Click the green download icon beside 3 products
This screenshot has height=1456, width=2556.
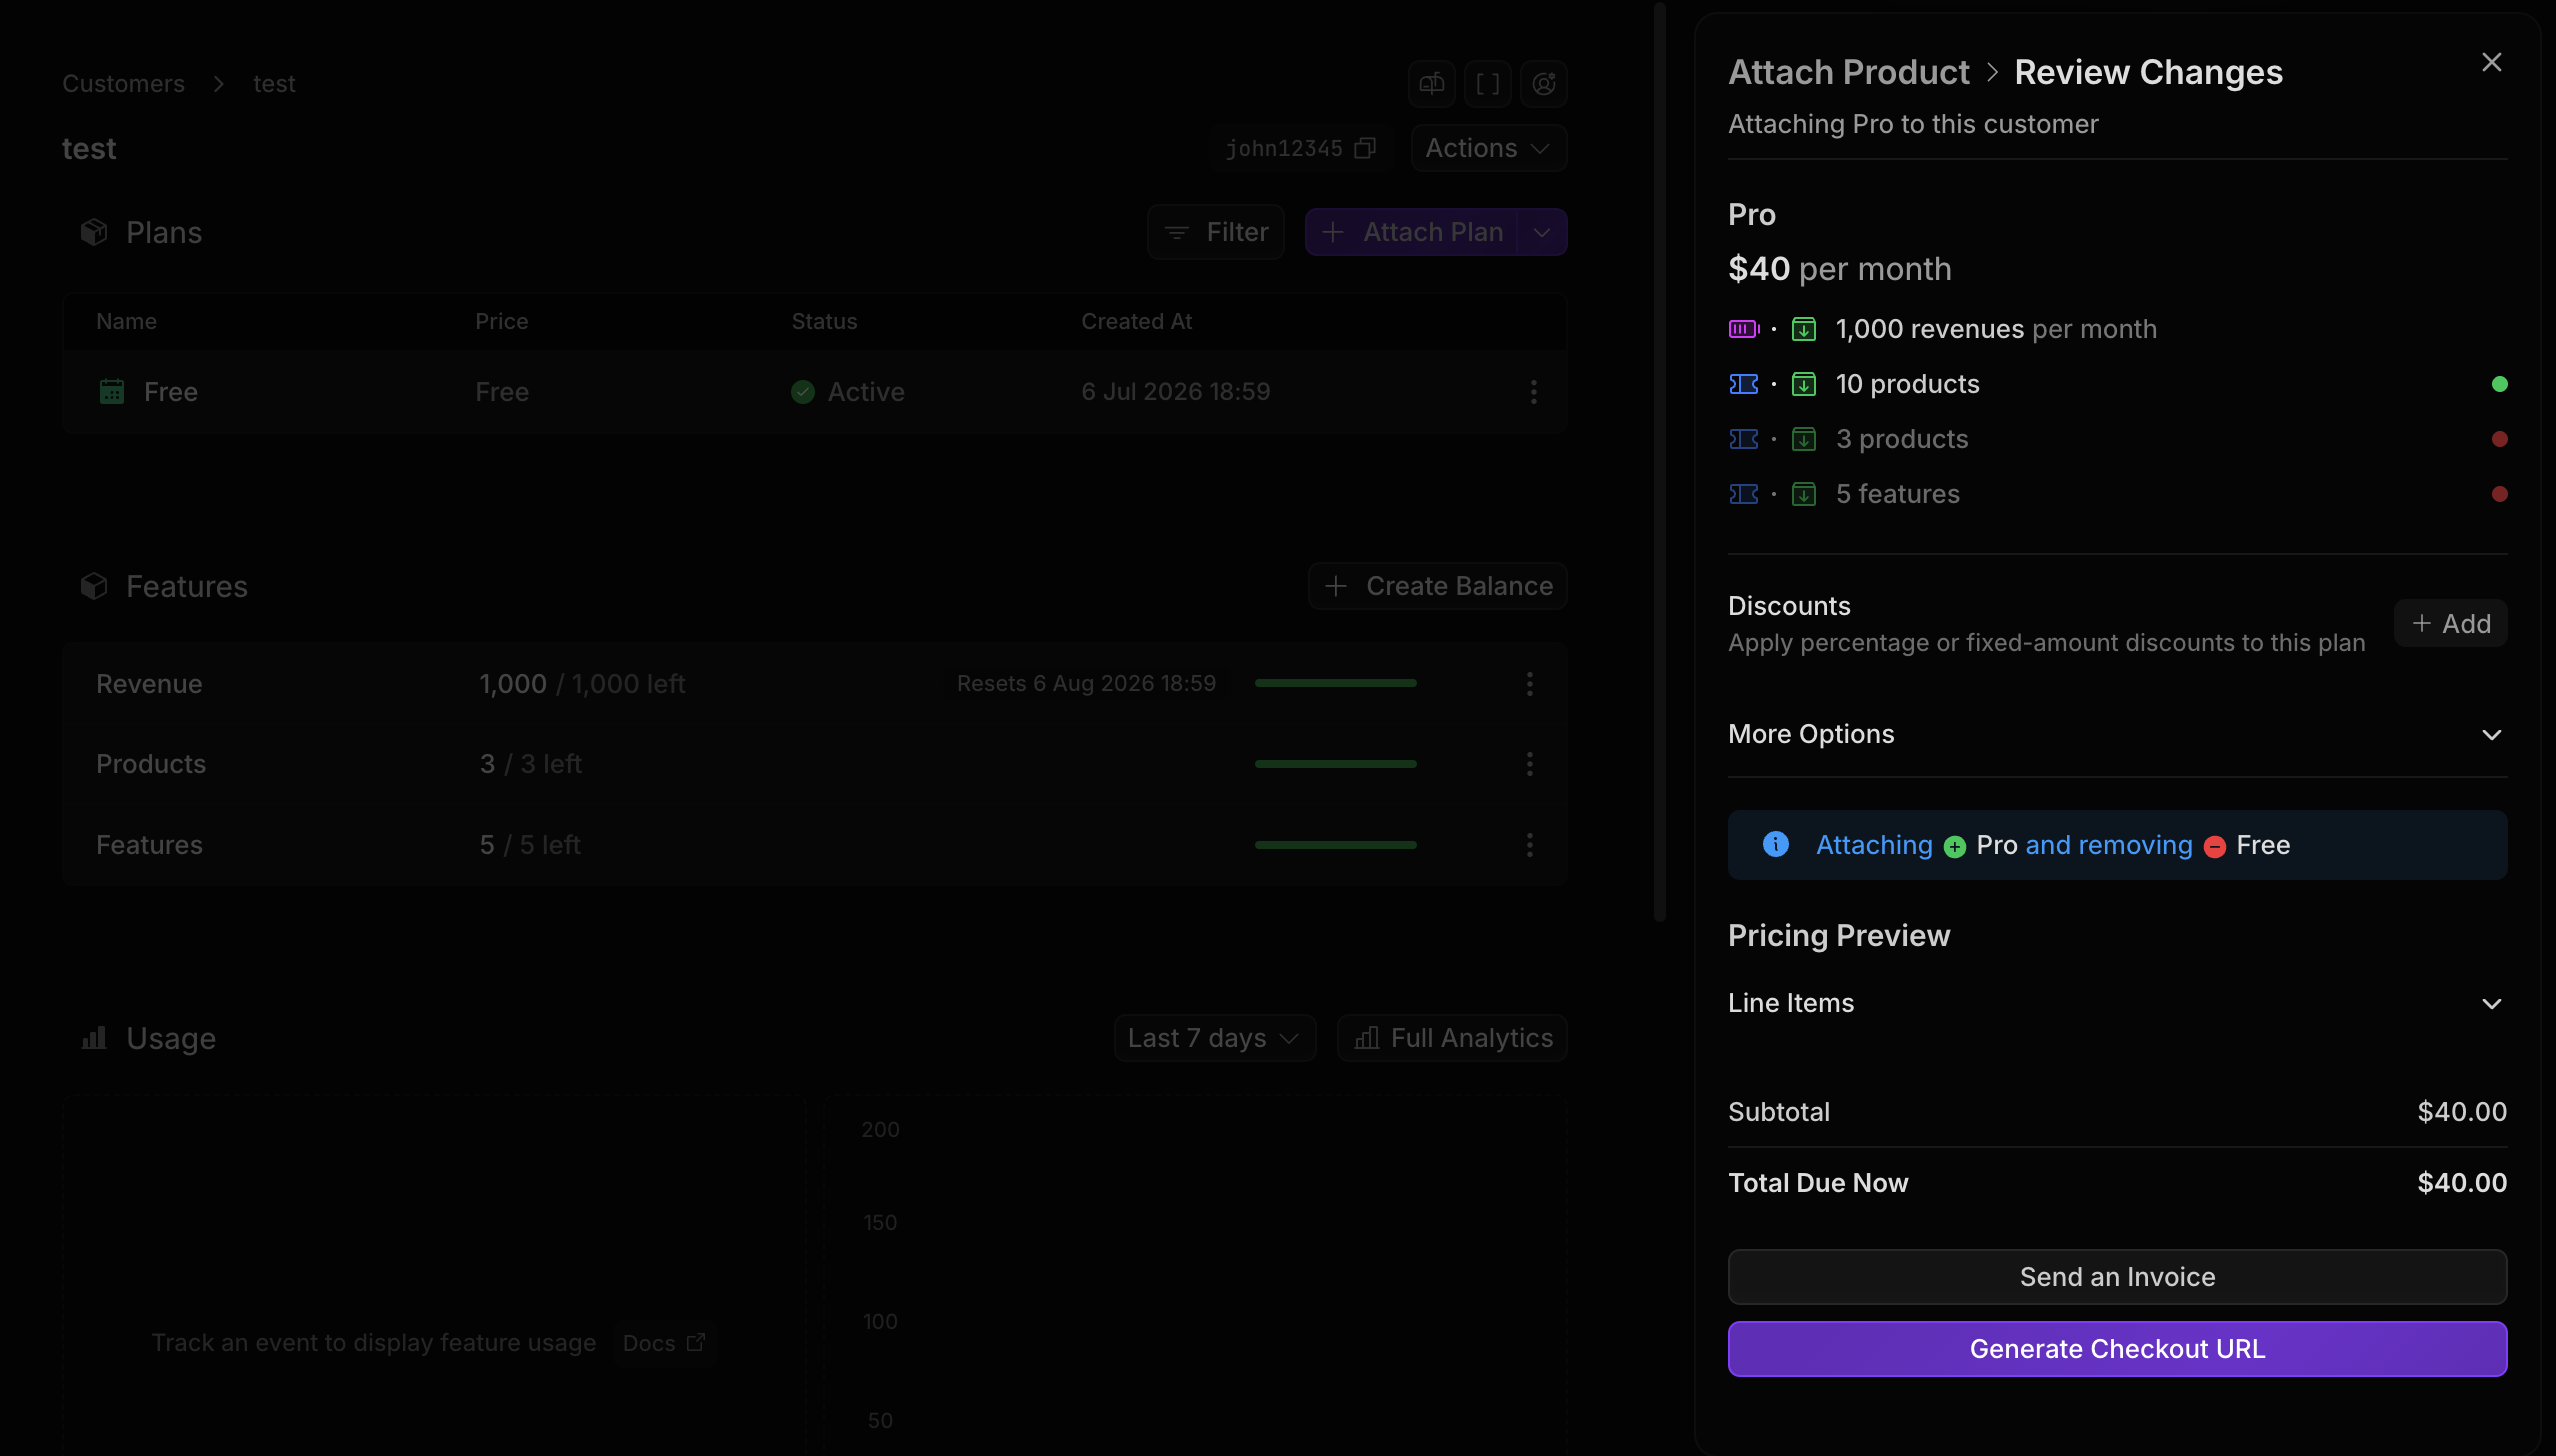pos(1804,439)
